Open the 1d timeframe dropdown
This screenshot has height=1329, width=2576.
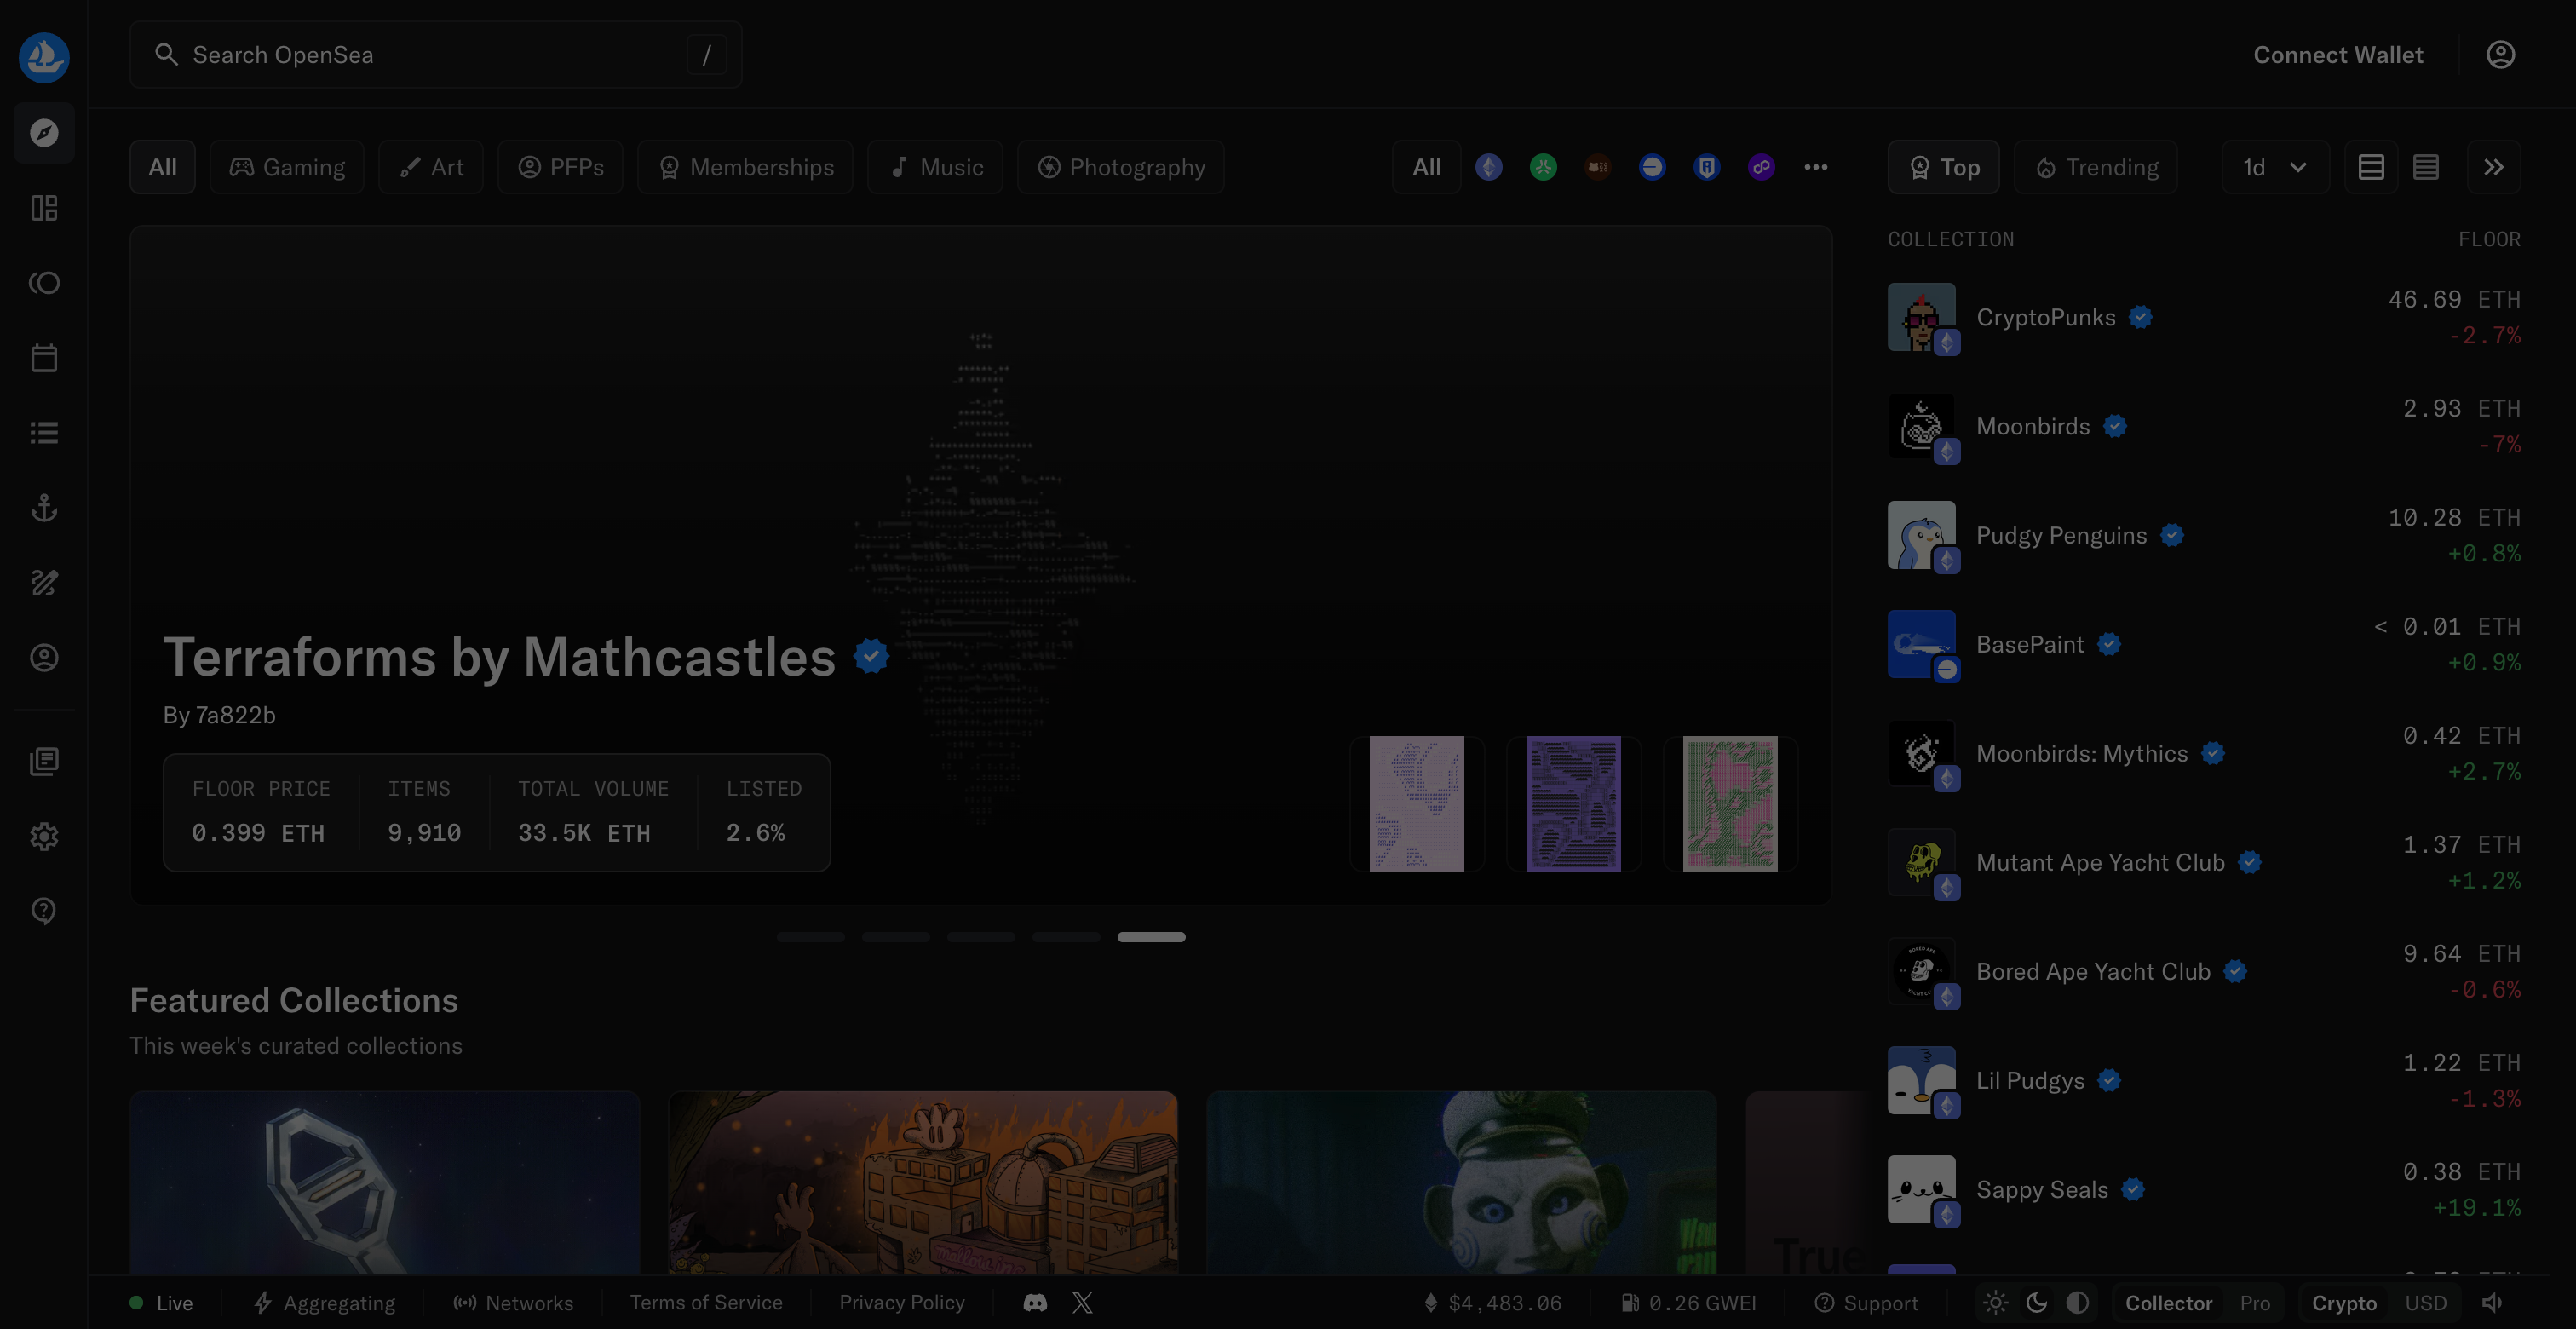tap(2274, 167)
